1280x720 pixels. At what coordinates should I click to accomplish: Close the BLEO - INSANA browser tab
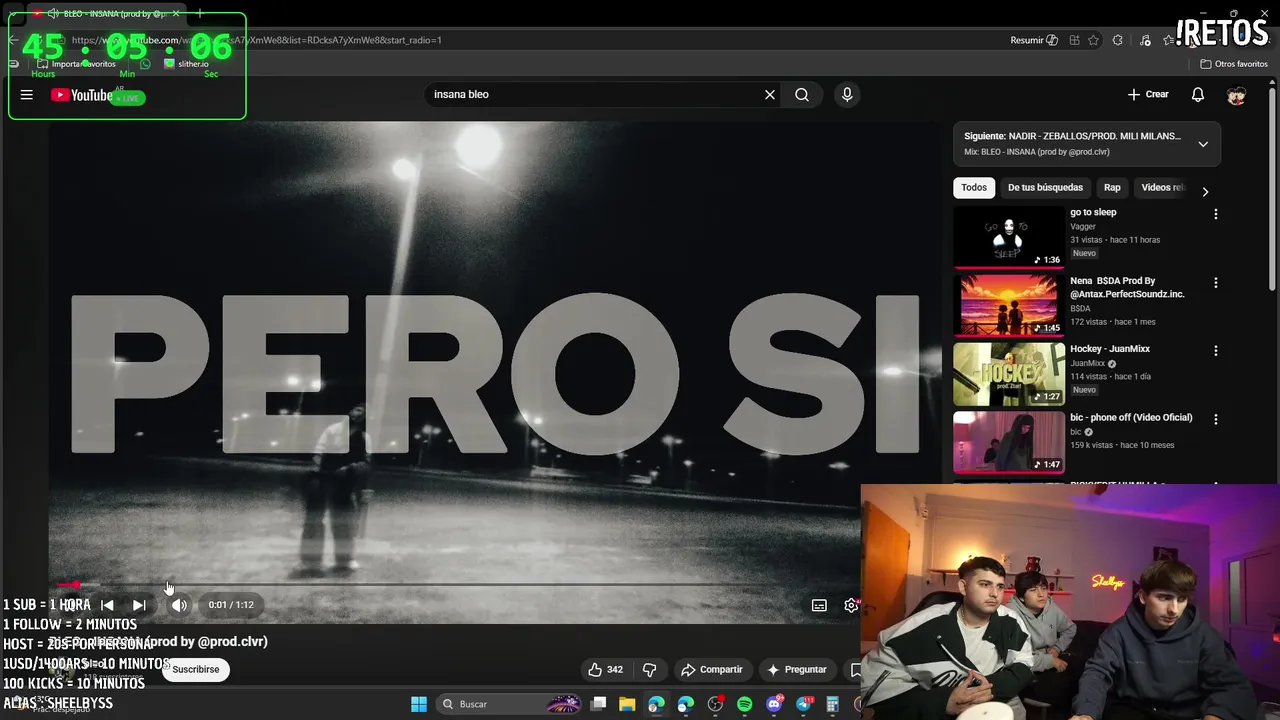pyautogui.click(x=176, y=14)
